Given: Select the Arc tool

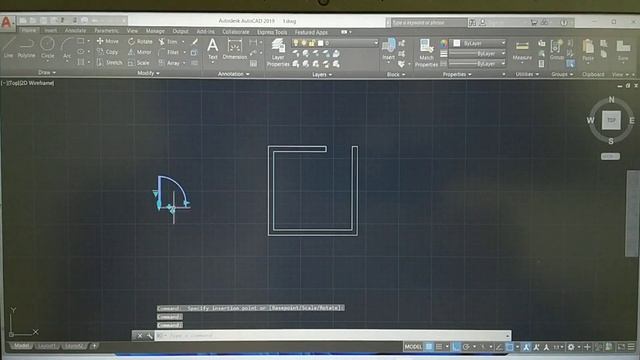Looking at the screenshot, I should tap(67, 49).
